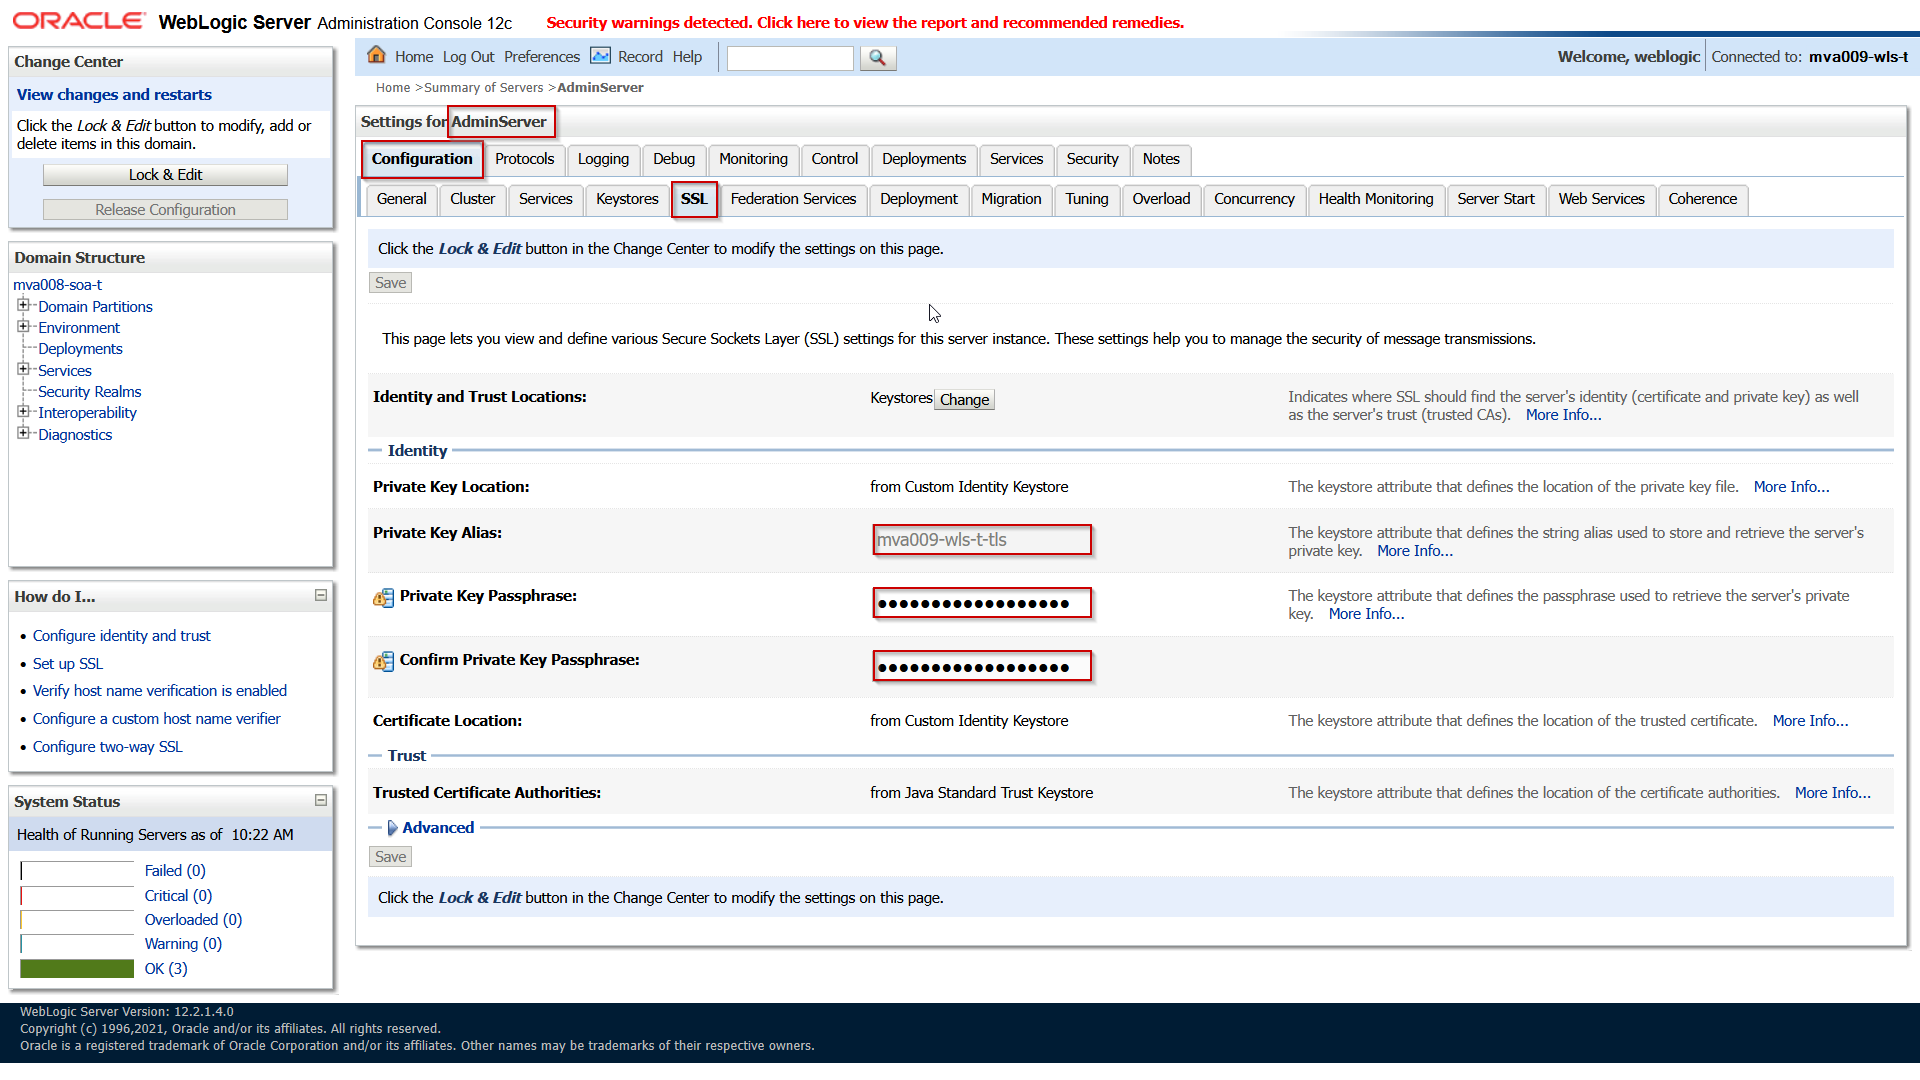Expand the Diagnostics tree node
The image size is (1920, 1080).
[23, 433]
